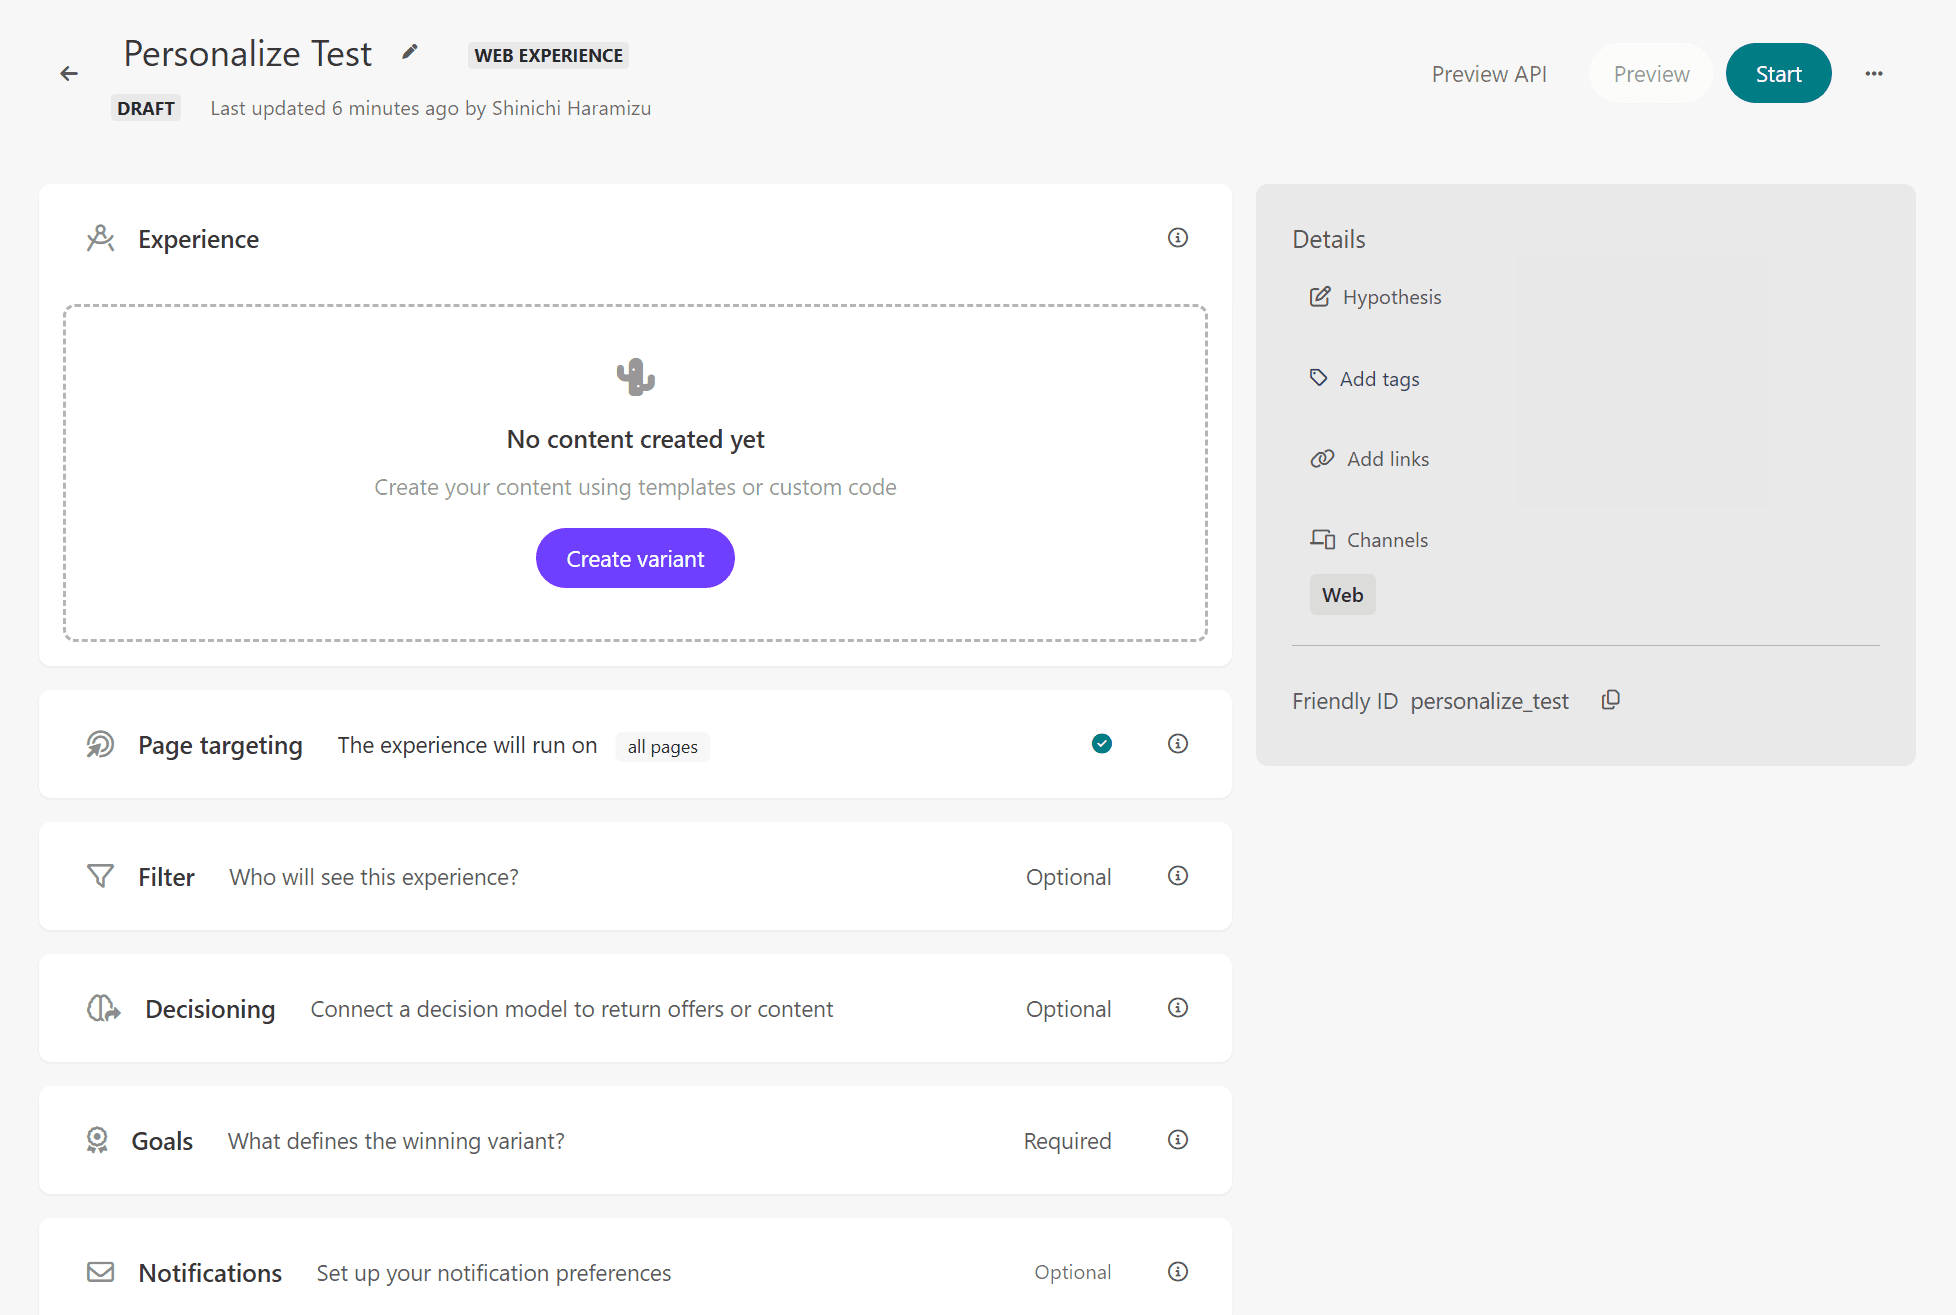Screen dimensions: 1956x1315
Task: Click the Notifications info icon
Action: click(1178, 1272)
